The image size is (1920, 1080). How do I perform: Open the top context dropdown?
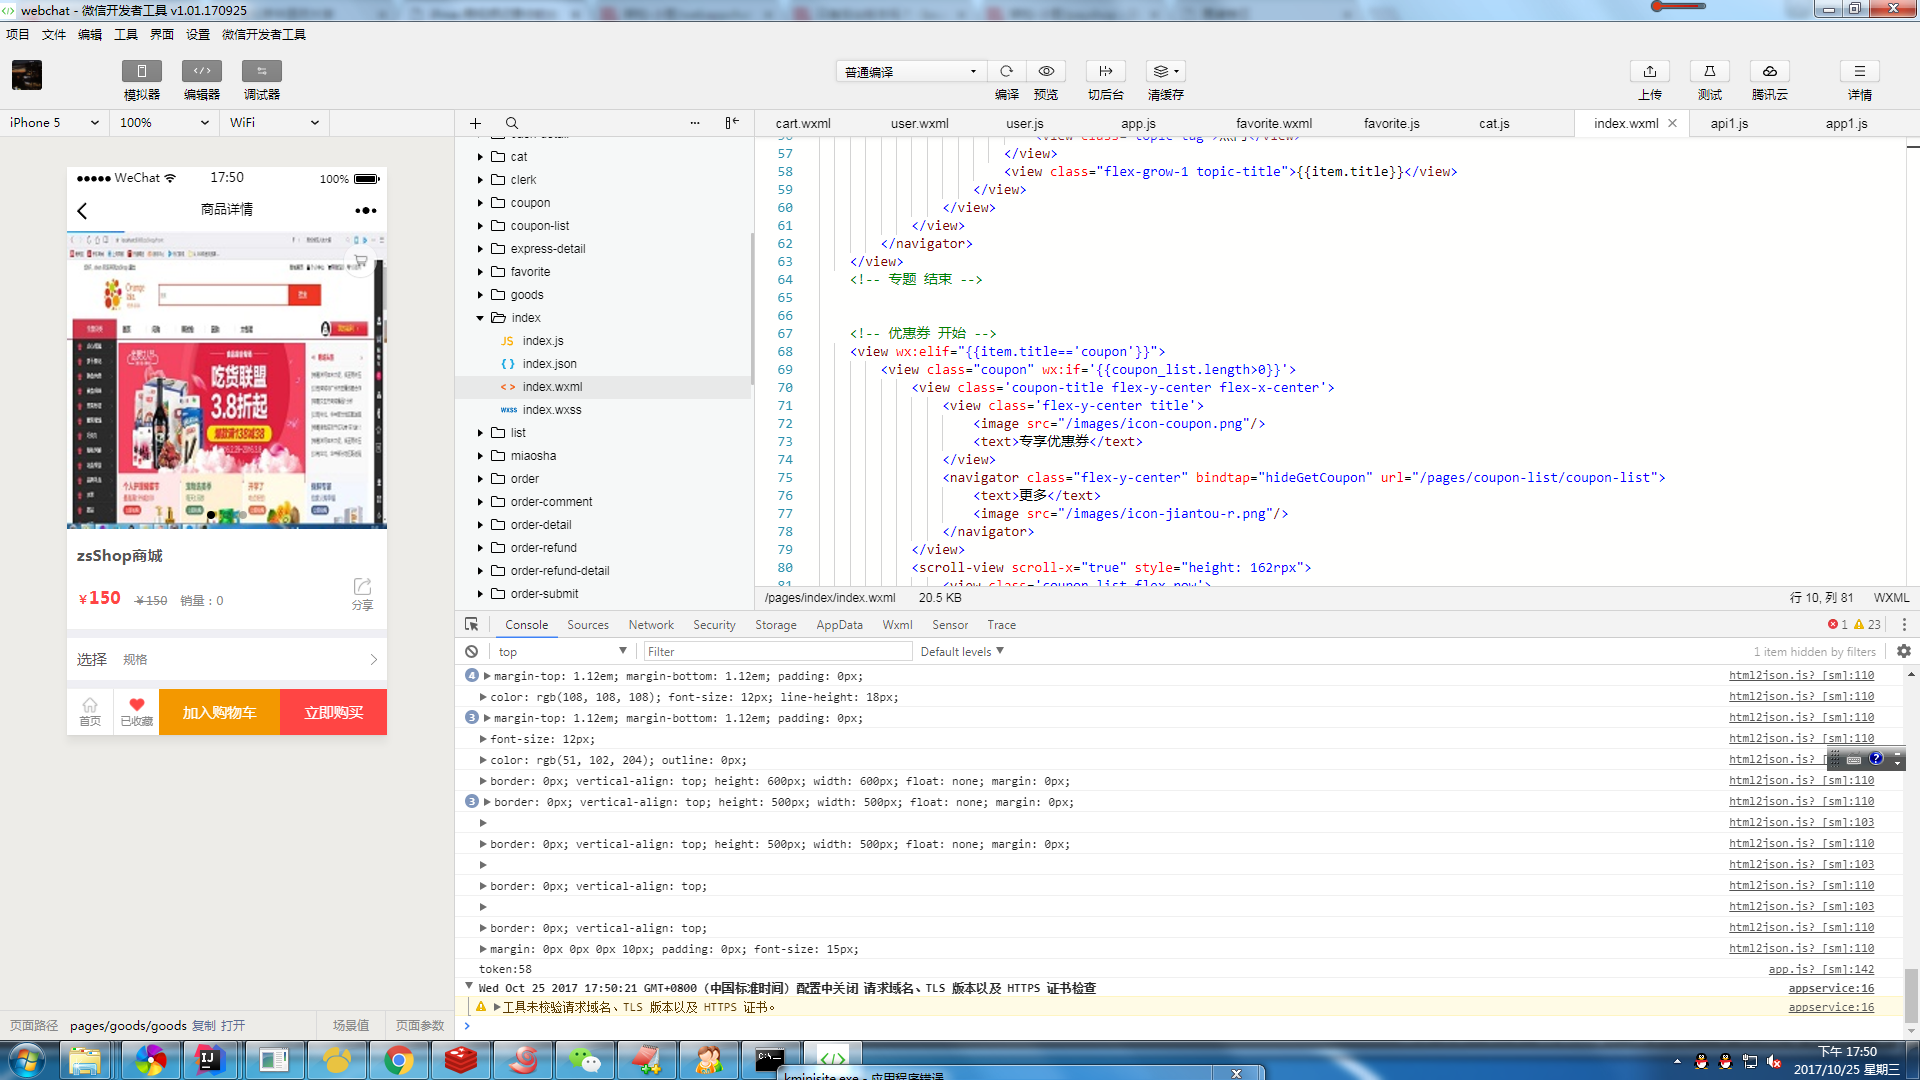pyautogui.click(x=563, y=651)
